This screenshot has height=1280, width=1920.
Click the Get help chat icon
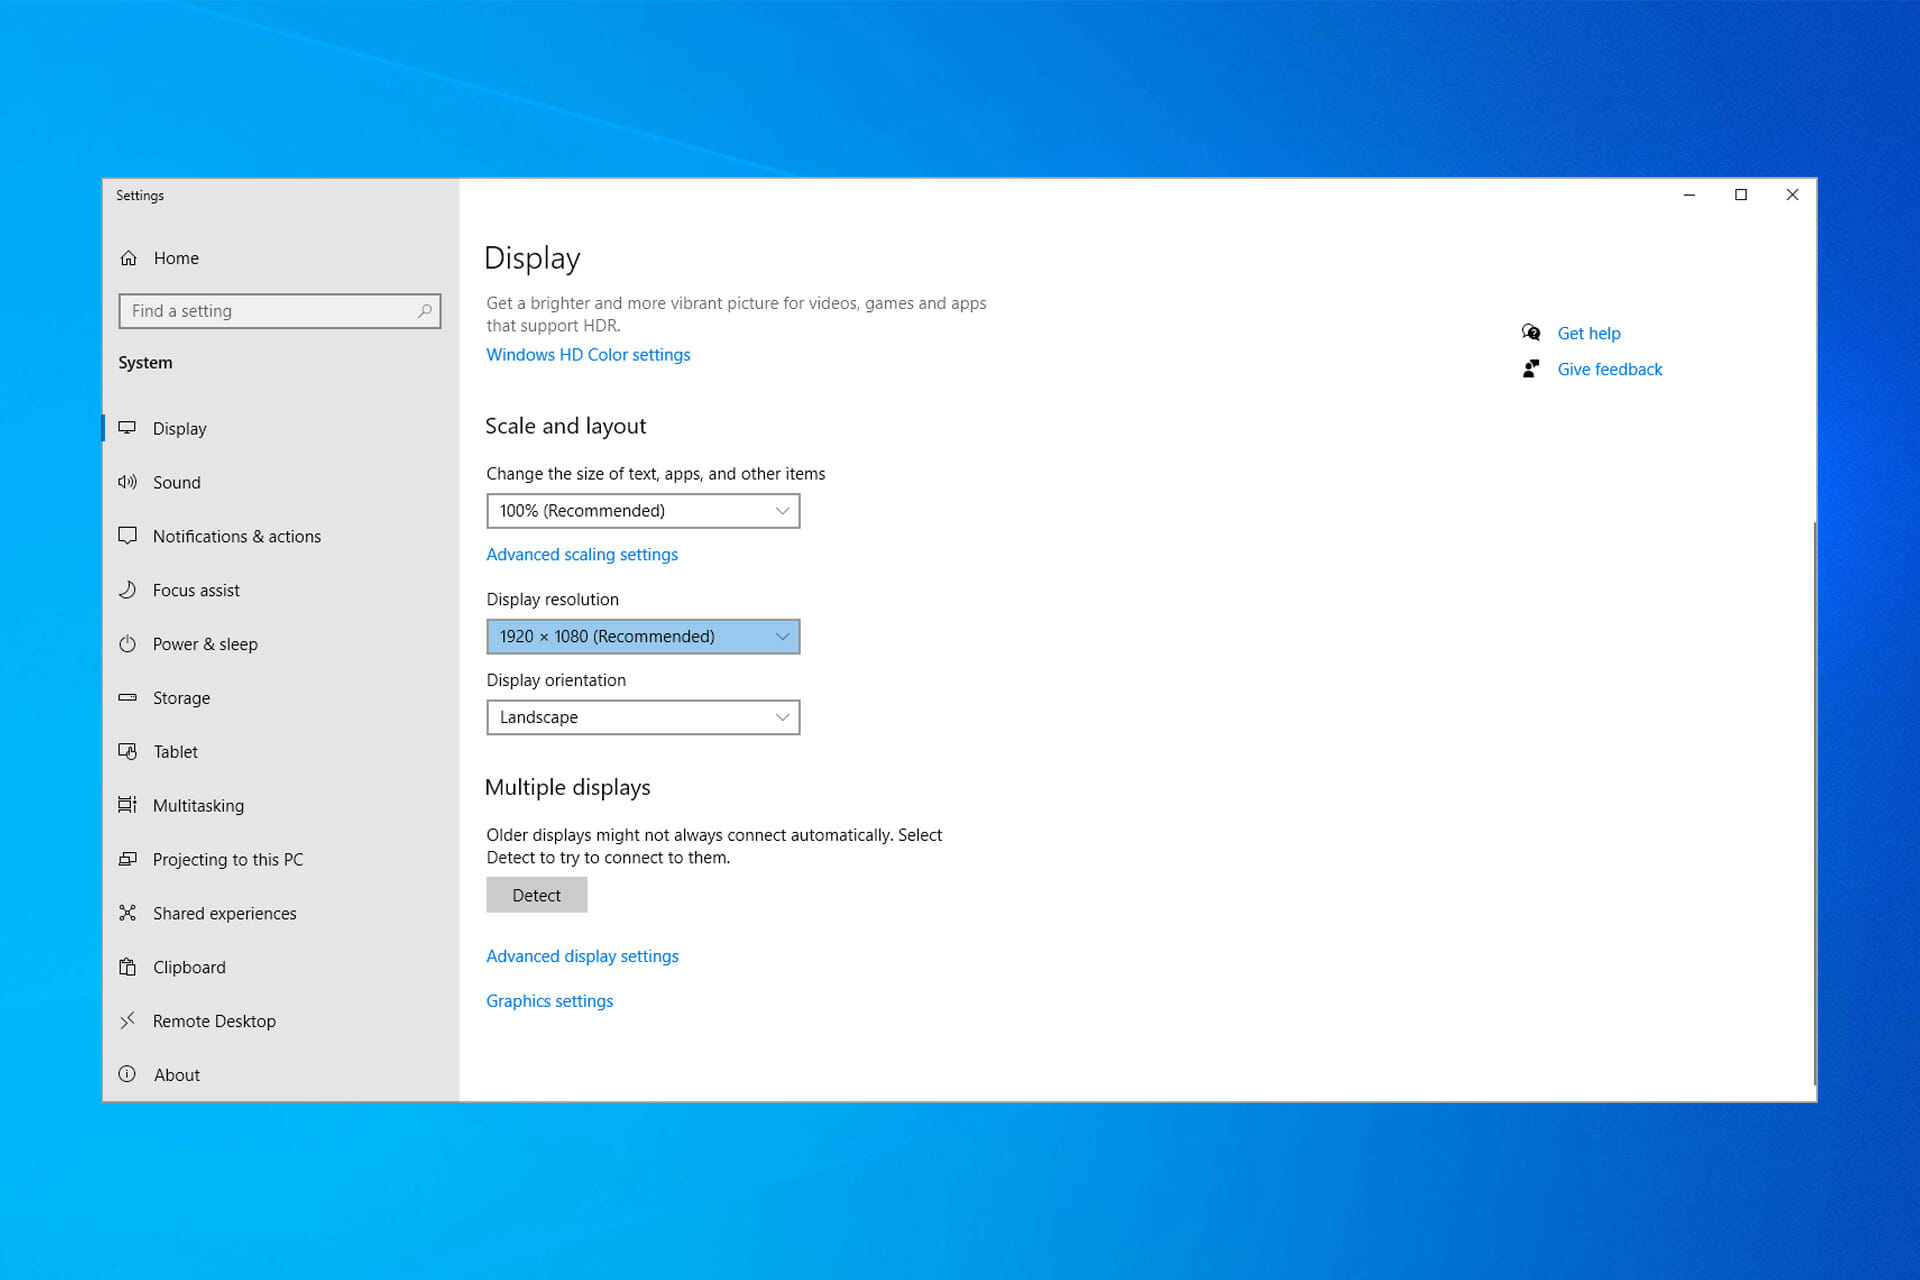(1531, 333)
